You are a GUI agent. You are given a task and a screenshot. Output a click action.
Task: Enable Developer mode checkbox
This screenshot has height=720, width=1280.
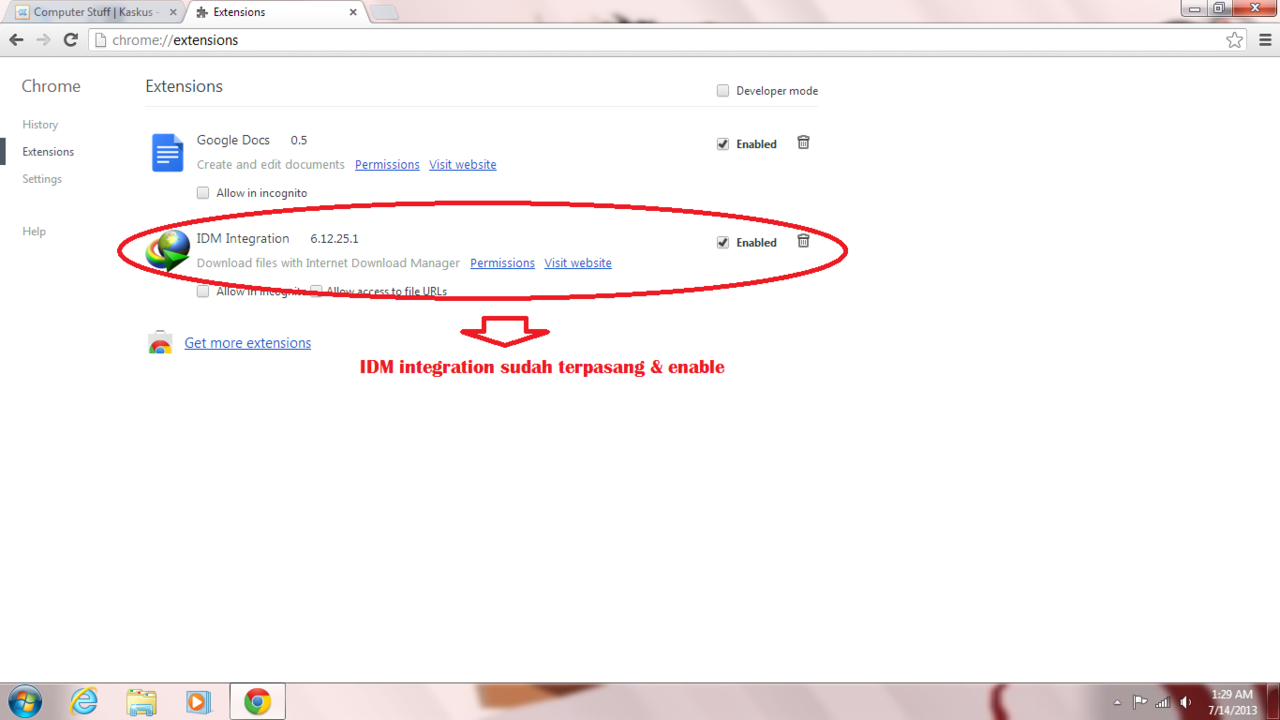tap(723, 91)
